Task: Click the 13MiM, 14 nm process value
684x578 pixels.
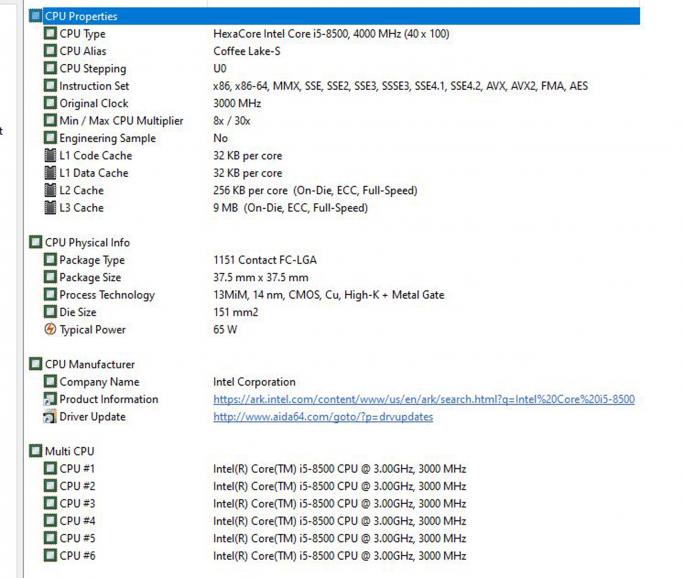Action: pos(329,295)
